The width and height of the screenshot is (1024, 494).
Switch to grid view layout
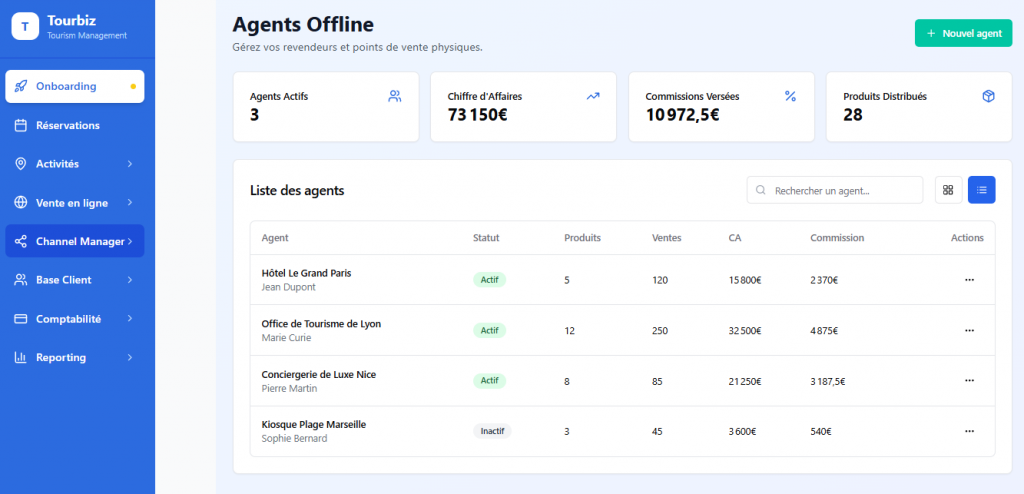tap(948, 190)
